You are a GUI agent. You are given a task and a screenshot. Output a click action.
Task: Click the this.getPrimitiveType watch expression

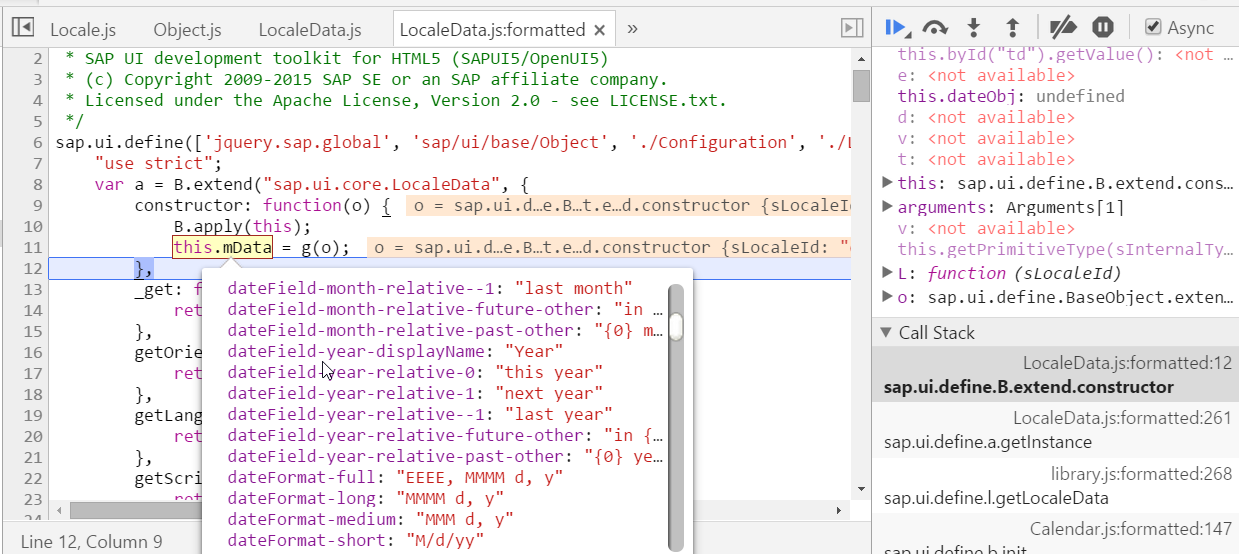tap(1064, 249)
